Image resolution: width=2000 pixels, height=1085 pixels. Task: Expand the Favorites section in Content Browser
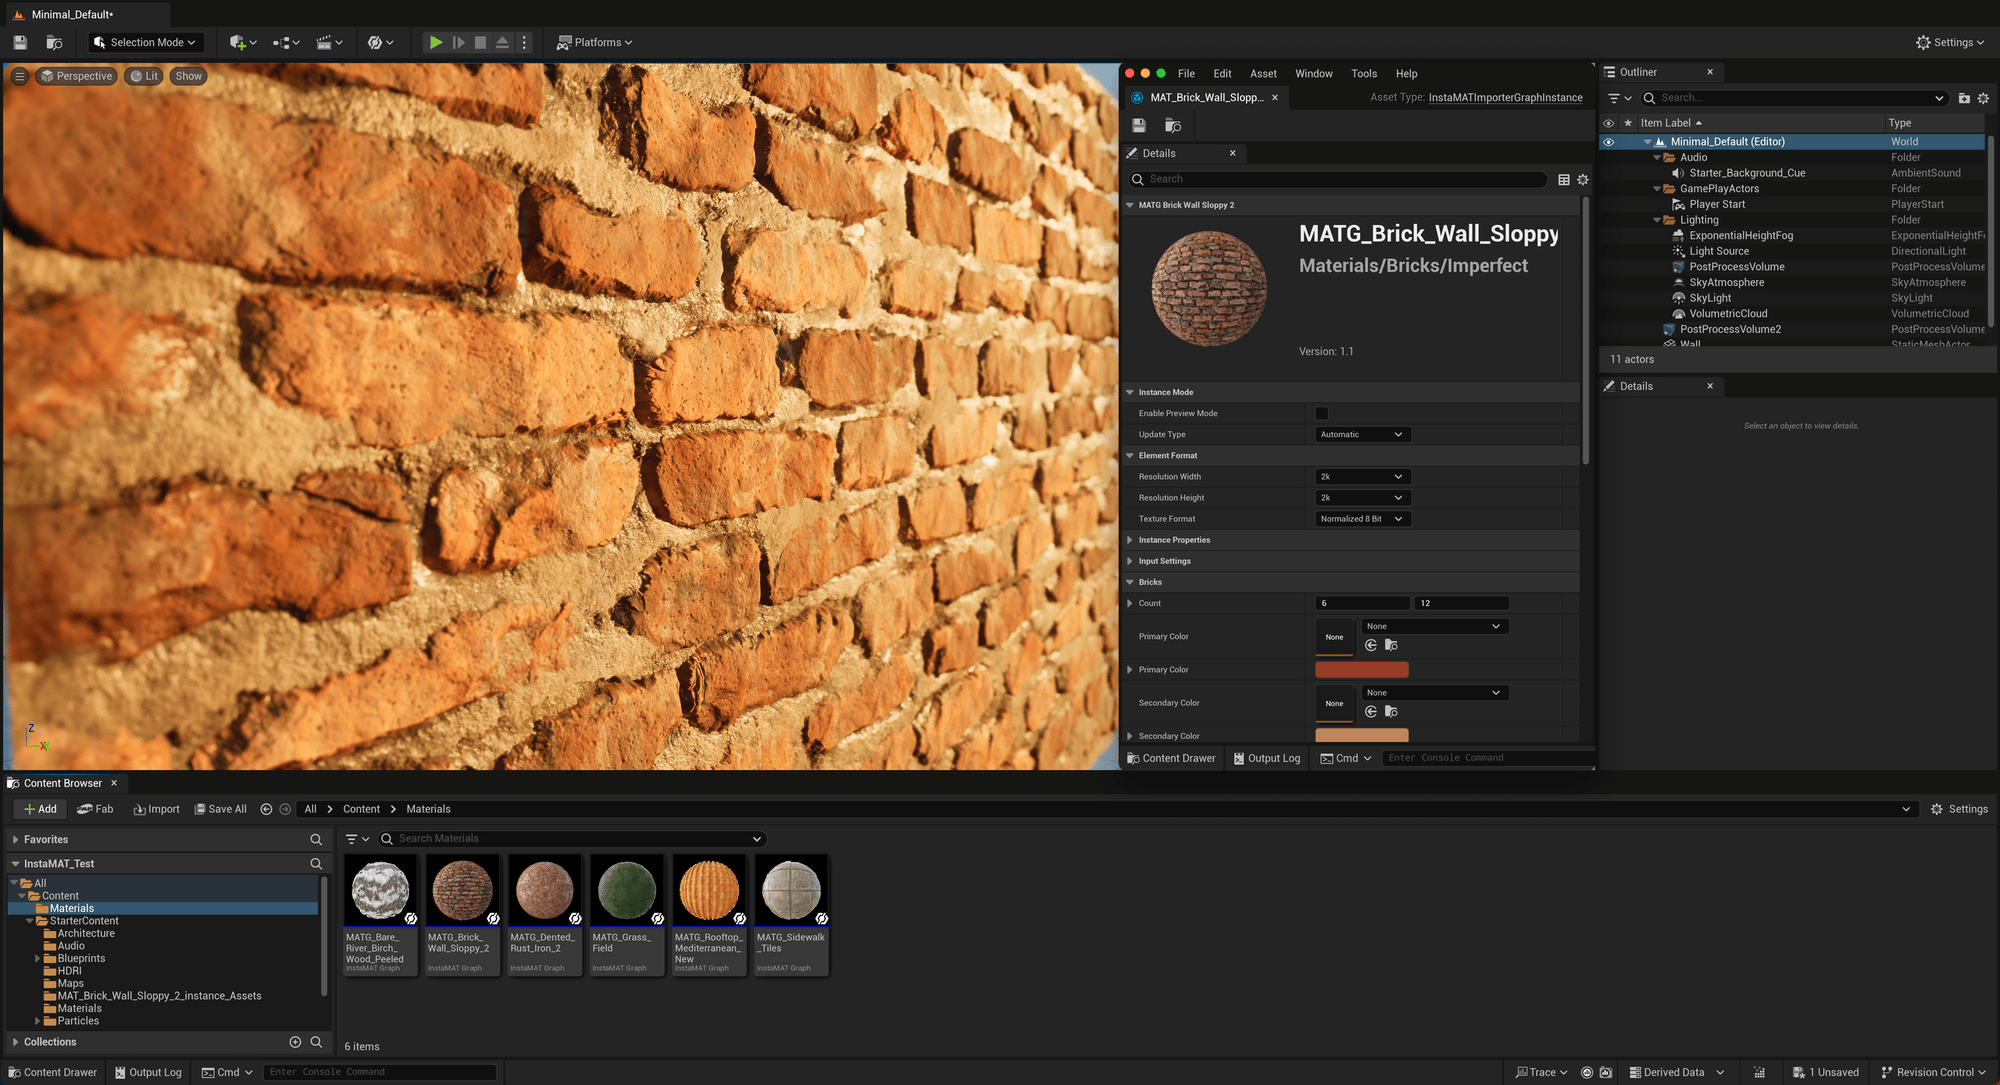[15, 839]
